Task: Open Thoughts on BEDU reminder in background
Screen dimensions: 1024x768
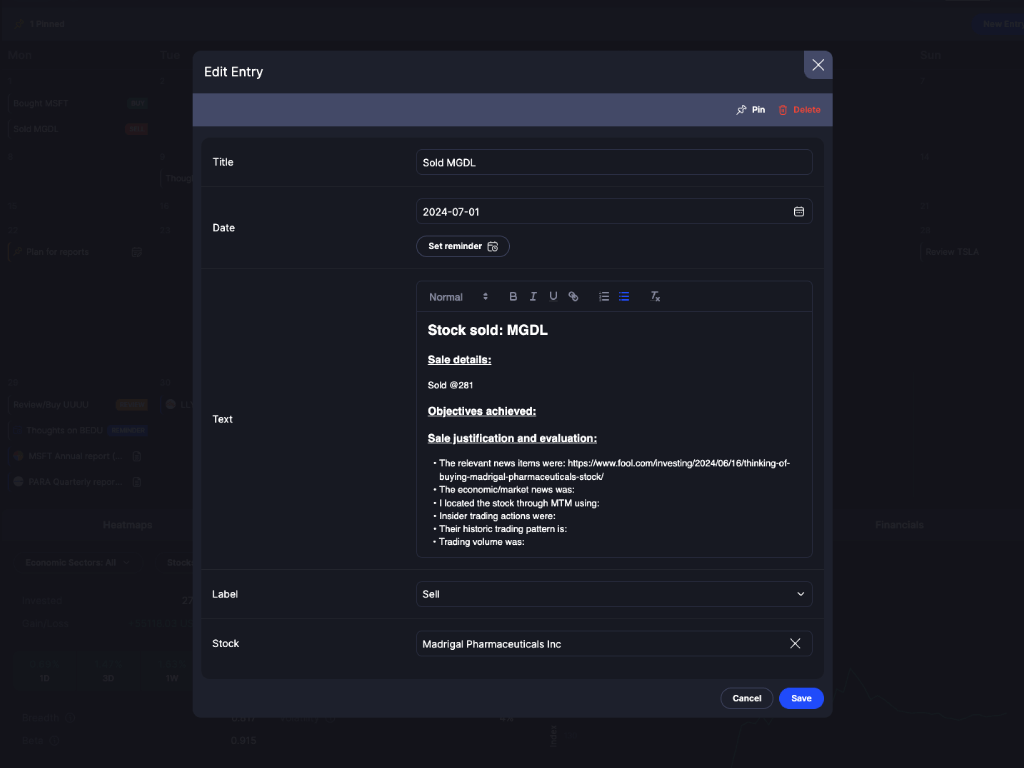Action: [x=78, y=430]
